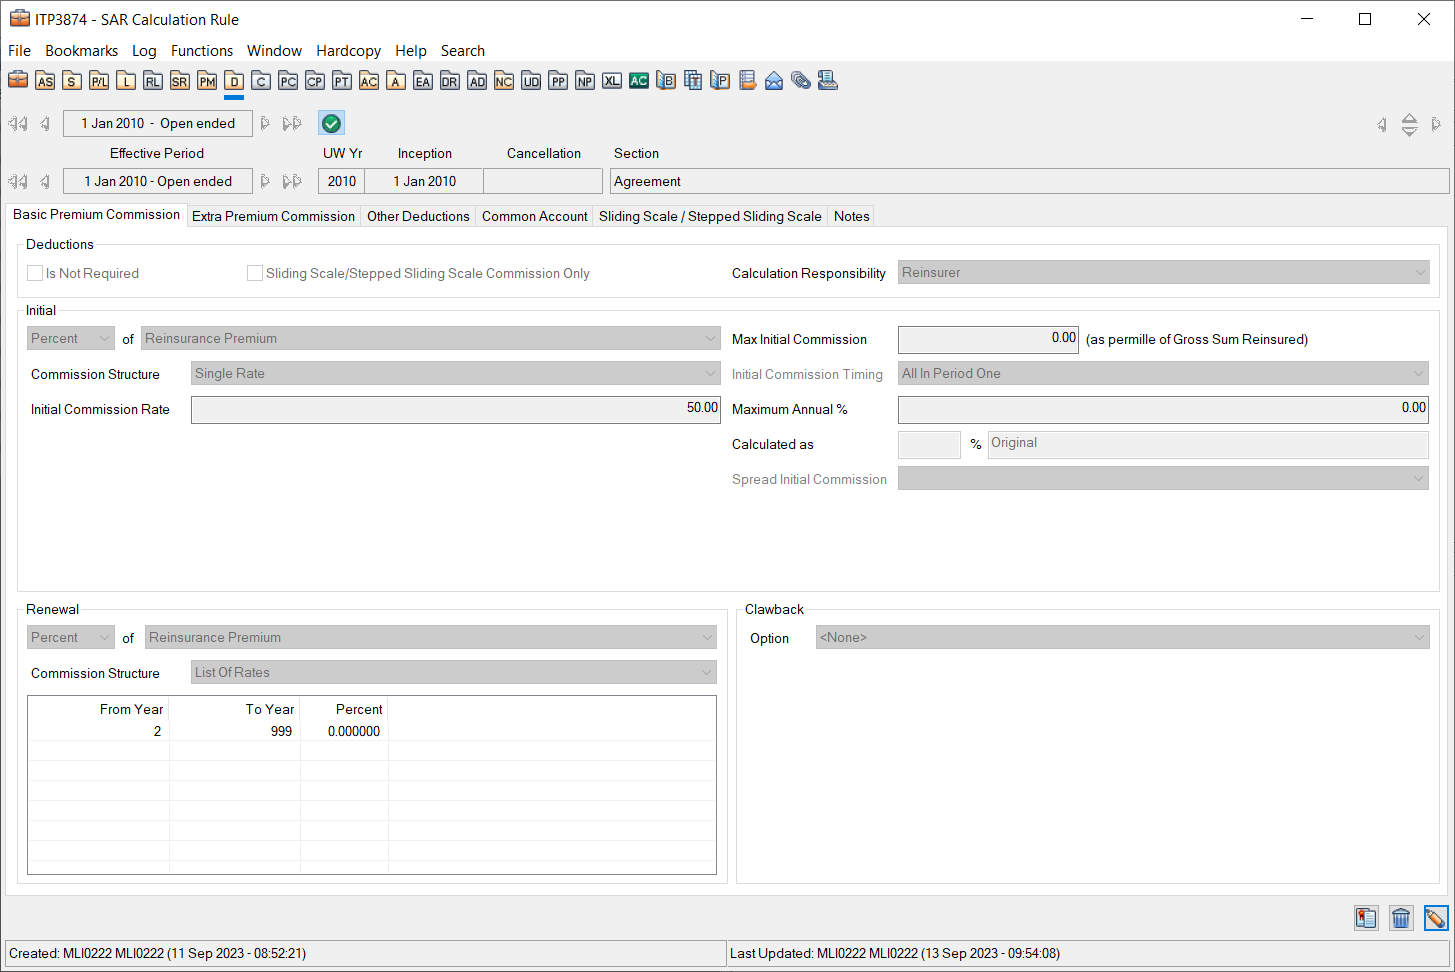Open the XL toolbar icon

[612, 81]
